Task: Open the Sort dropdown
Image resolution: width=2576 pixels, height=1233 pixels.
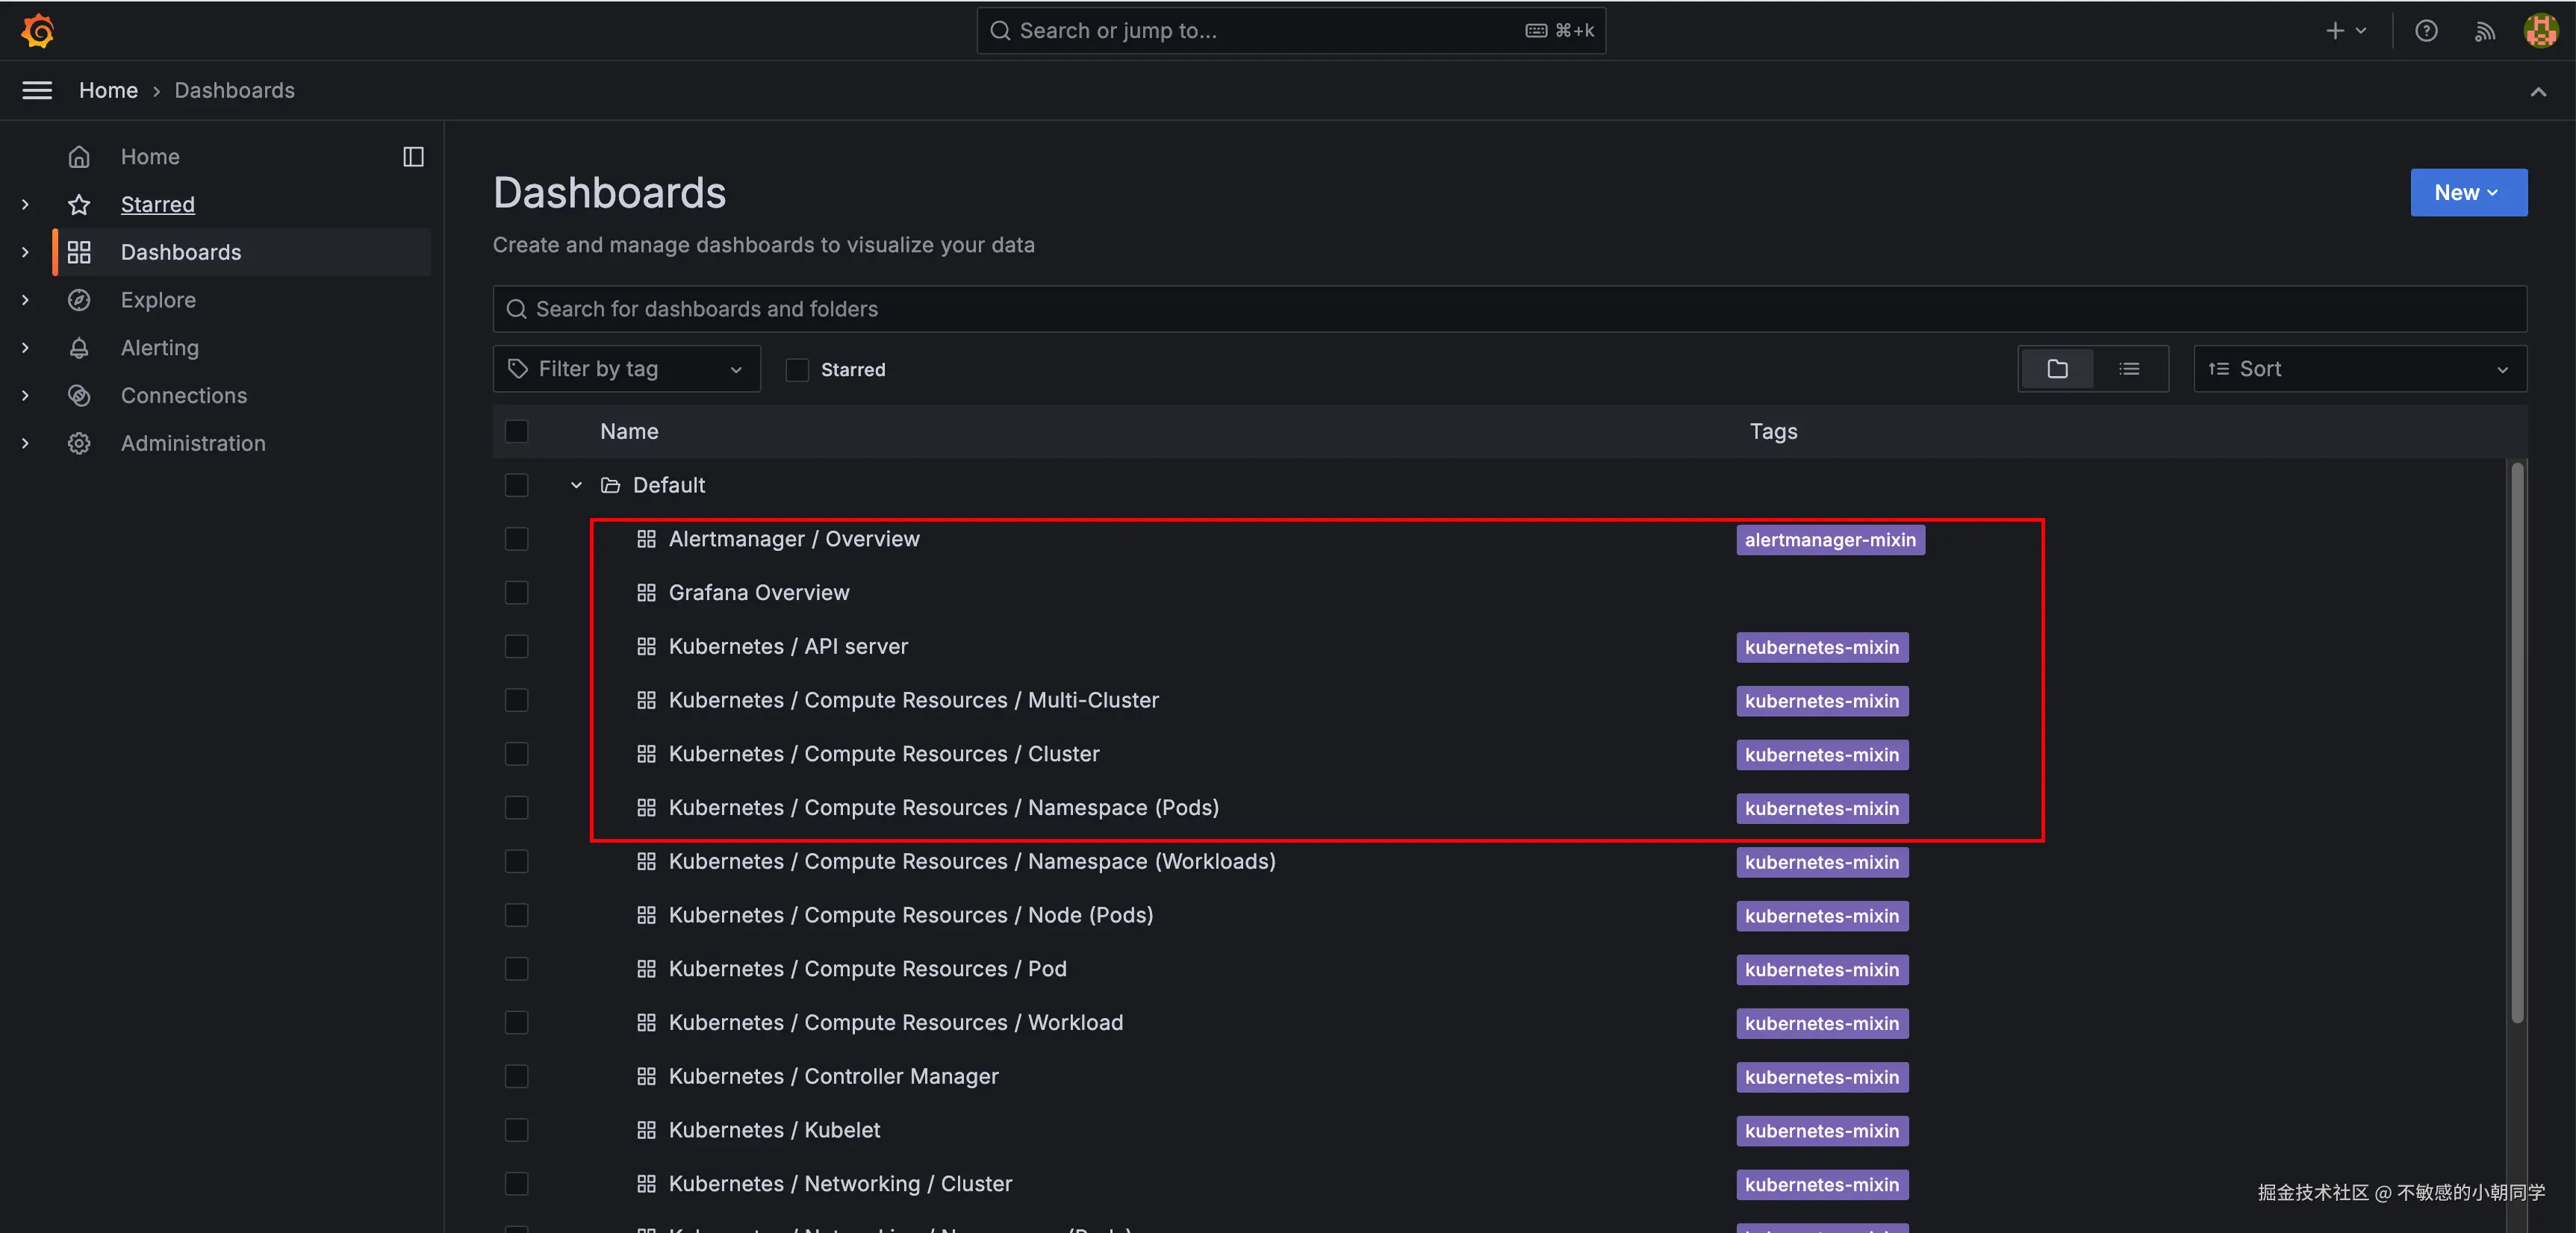Action: coord(2359,369)
